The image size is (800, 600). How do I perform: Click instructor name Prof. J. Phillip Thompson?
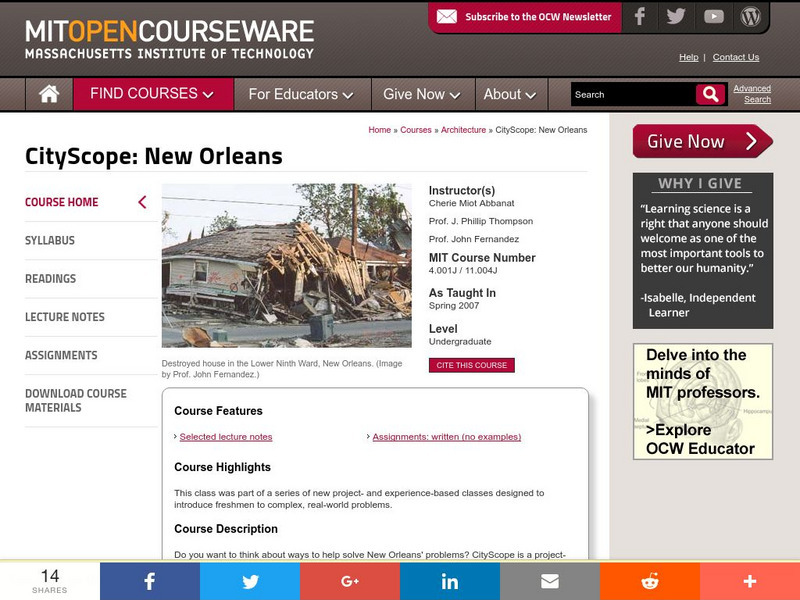point(481,221)
